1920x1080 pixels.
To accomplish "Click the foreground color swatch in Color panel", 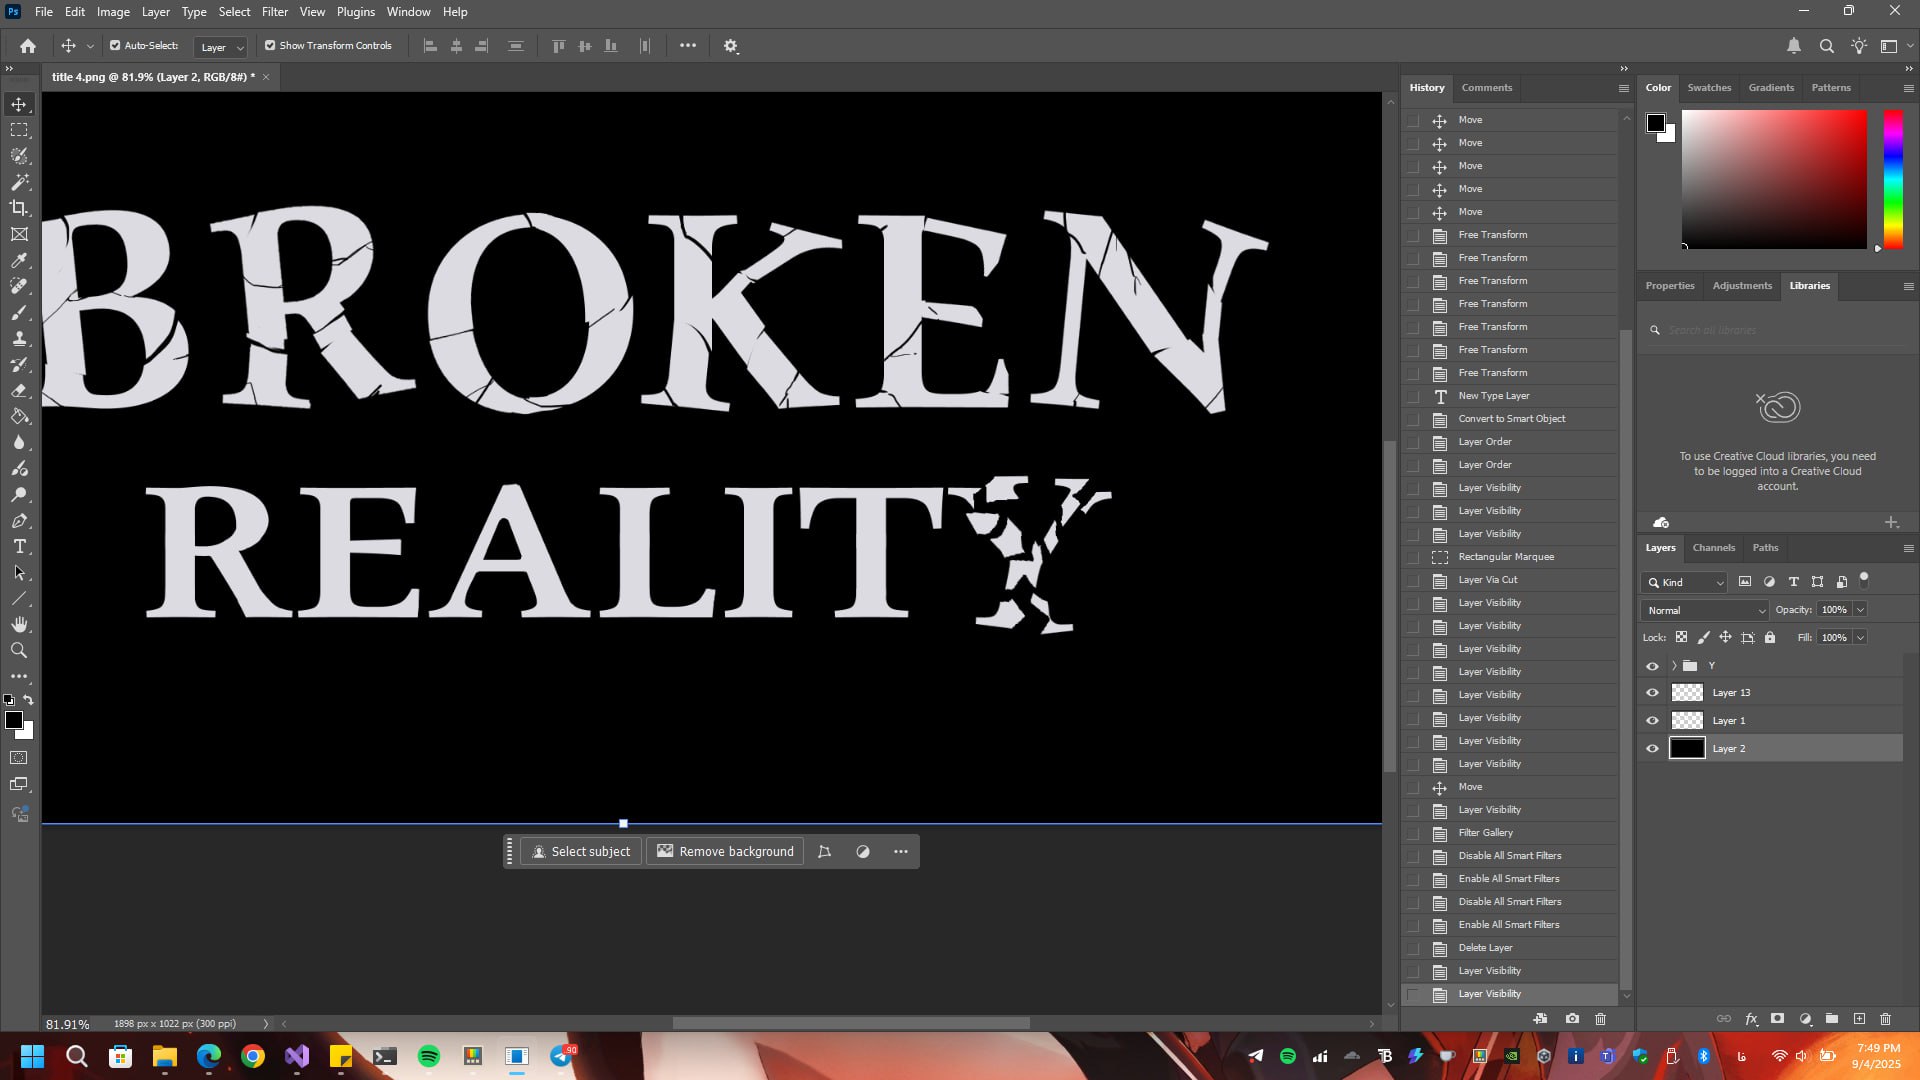I will [x=1656, y=123].
